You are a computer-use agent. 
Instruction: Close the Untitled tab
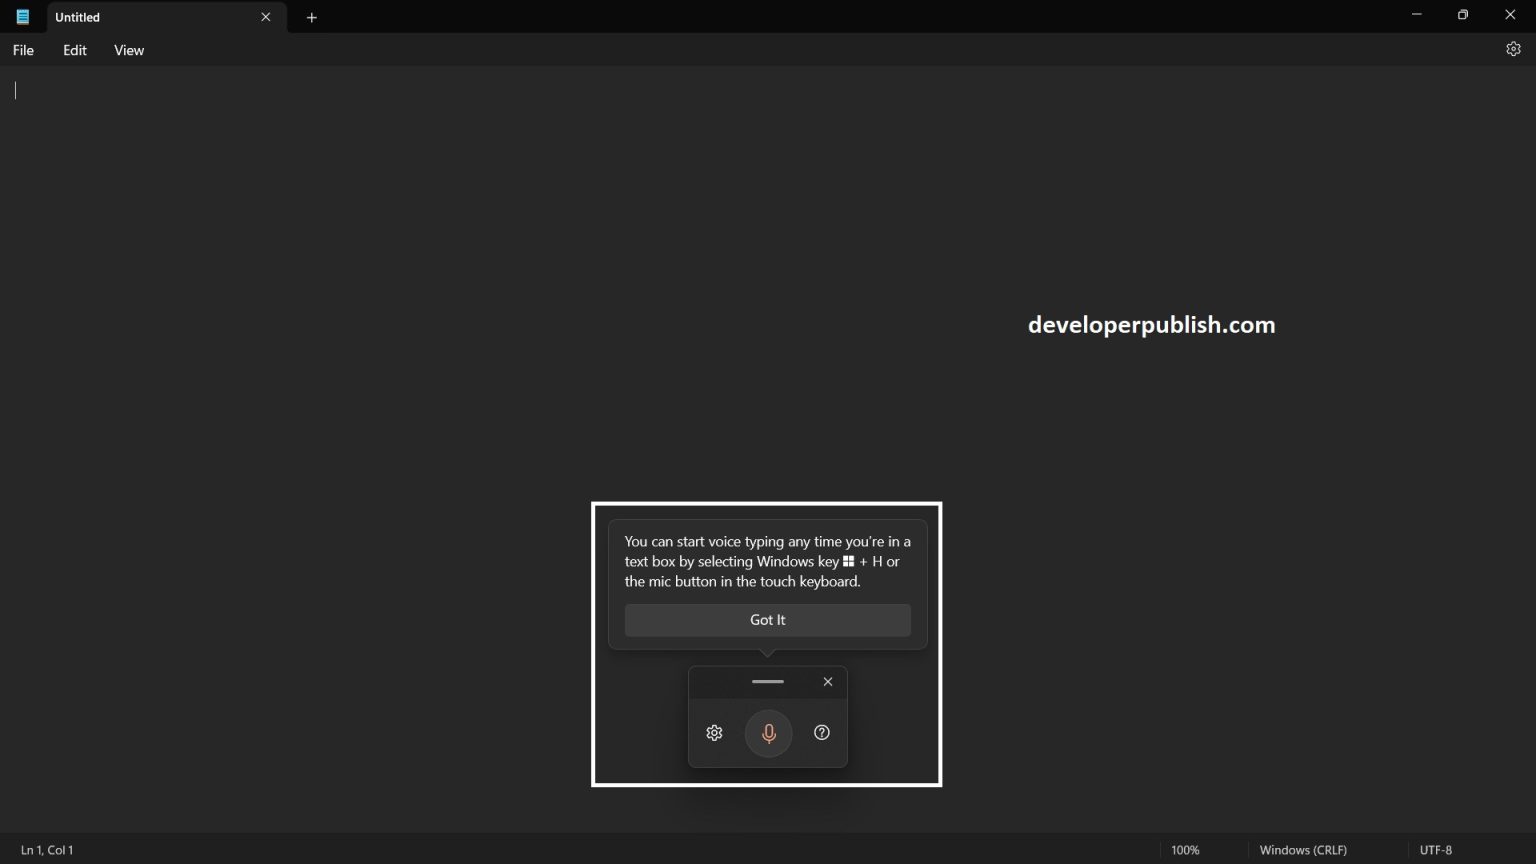point(266,17)
